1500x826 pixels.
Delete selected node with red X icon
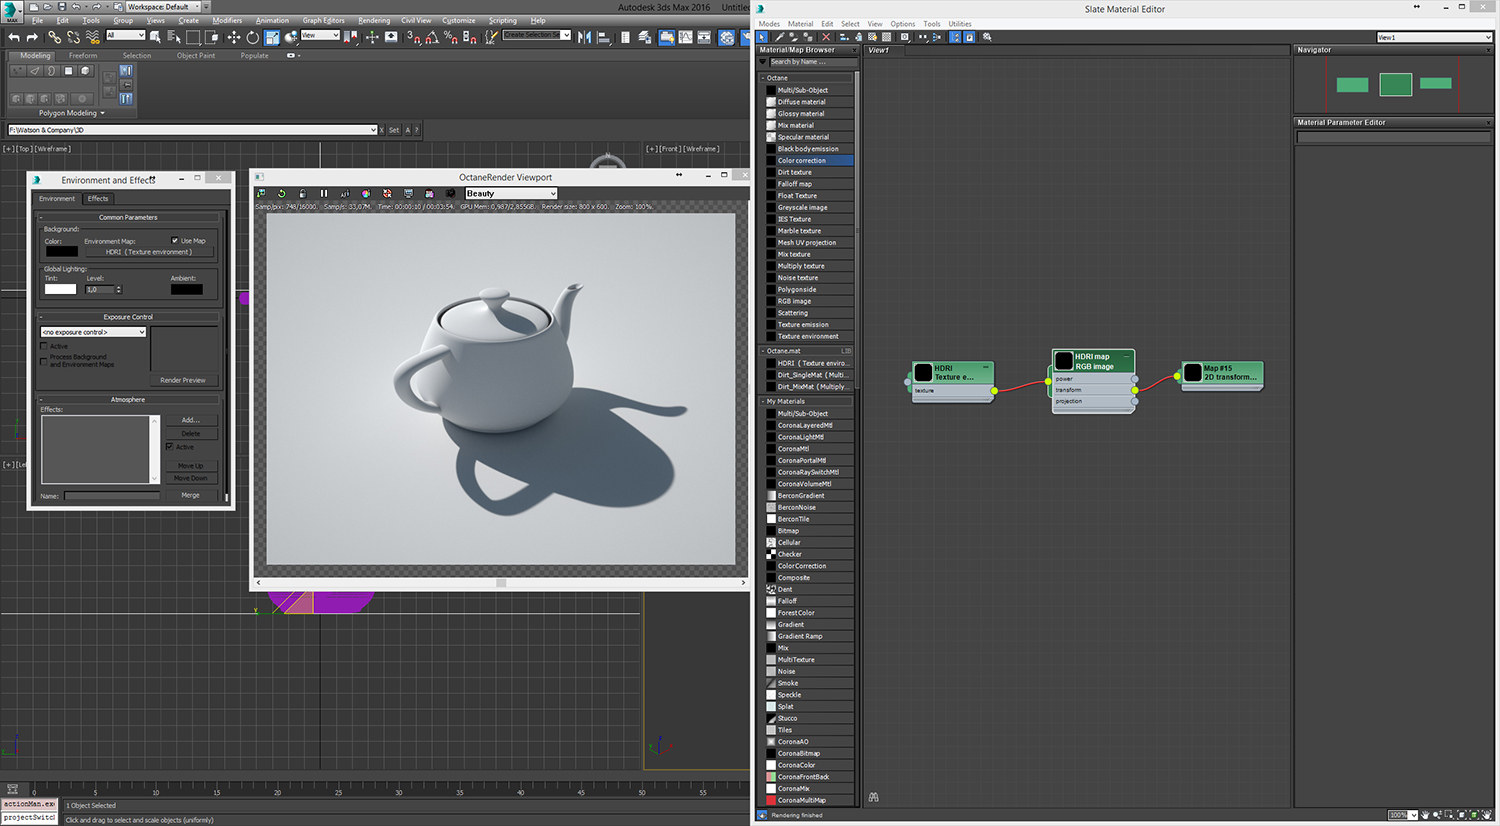826,37
